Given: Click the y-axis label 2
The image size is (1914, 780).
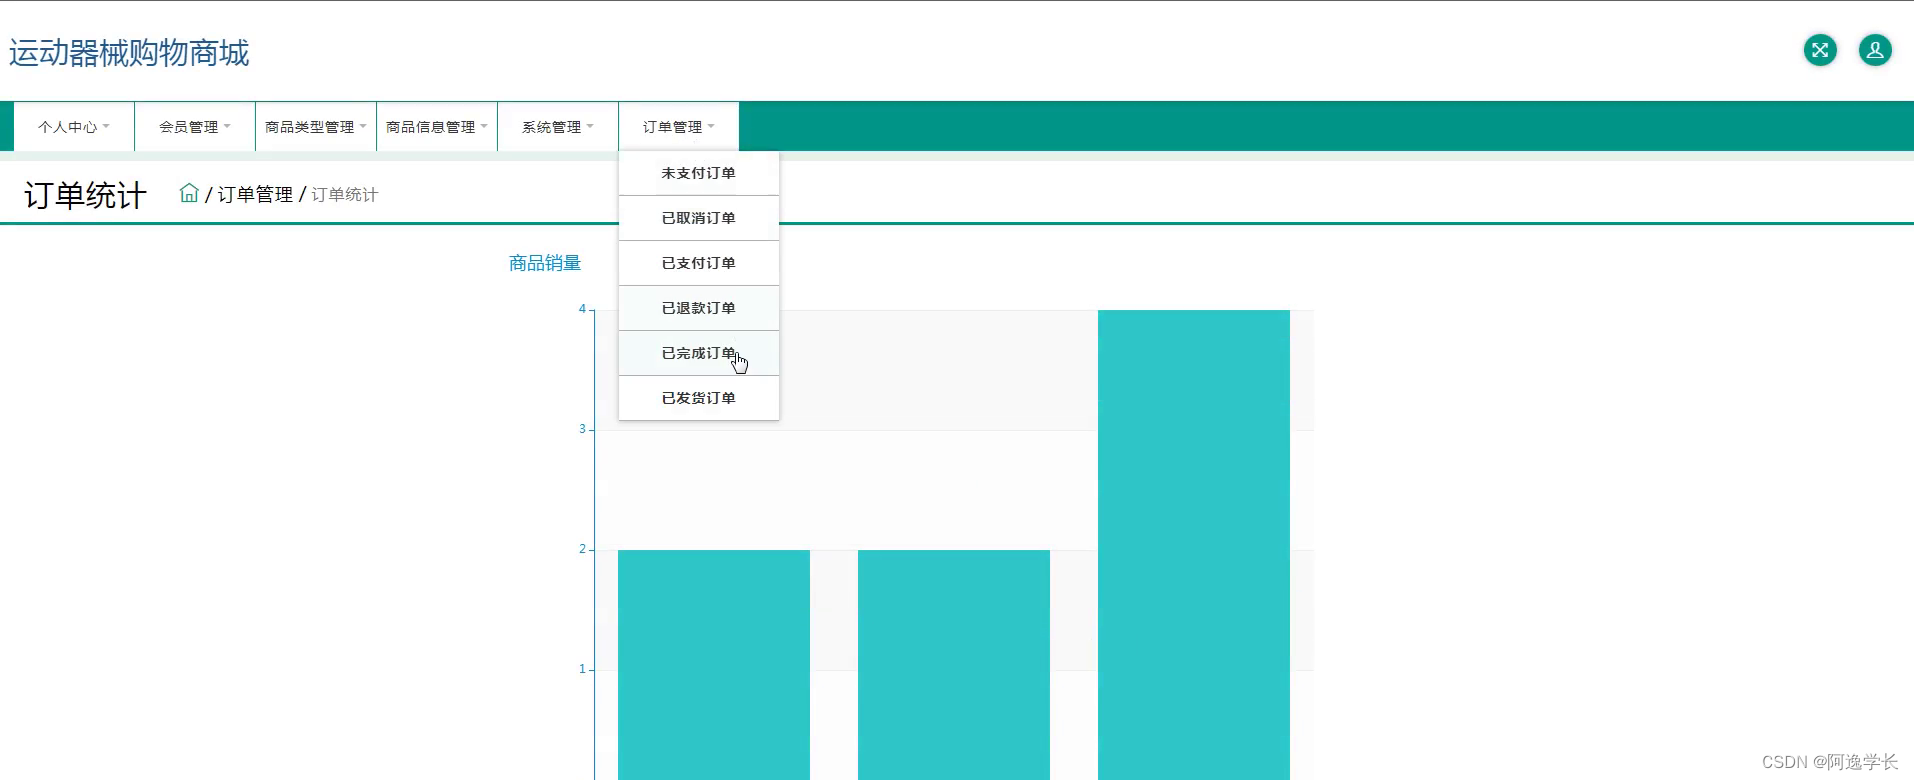Looking at the screenshot, I should pyautogui.click(x=582, y=549).
